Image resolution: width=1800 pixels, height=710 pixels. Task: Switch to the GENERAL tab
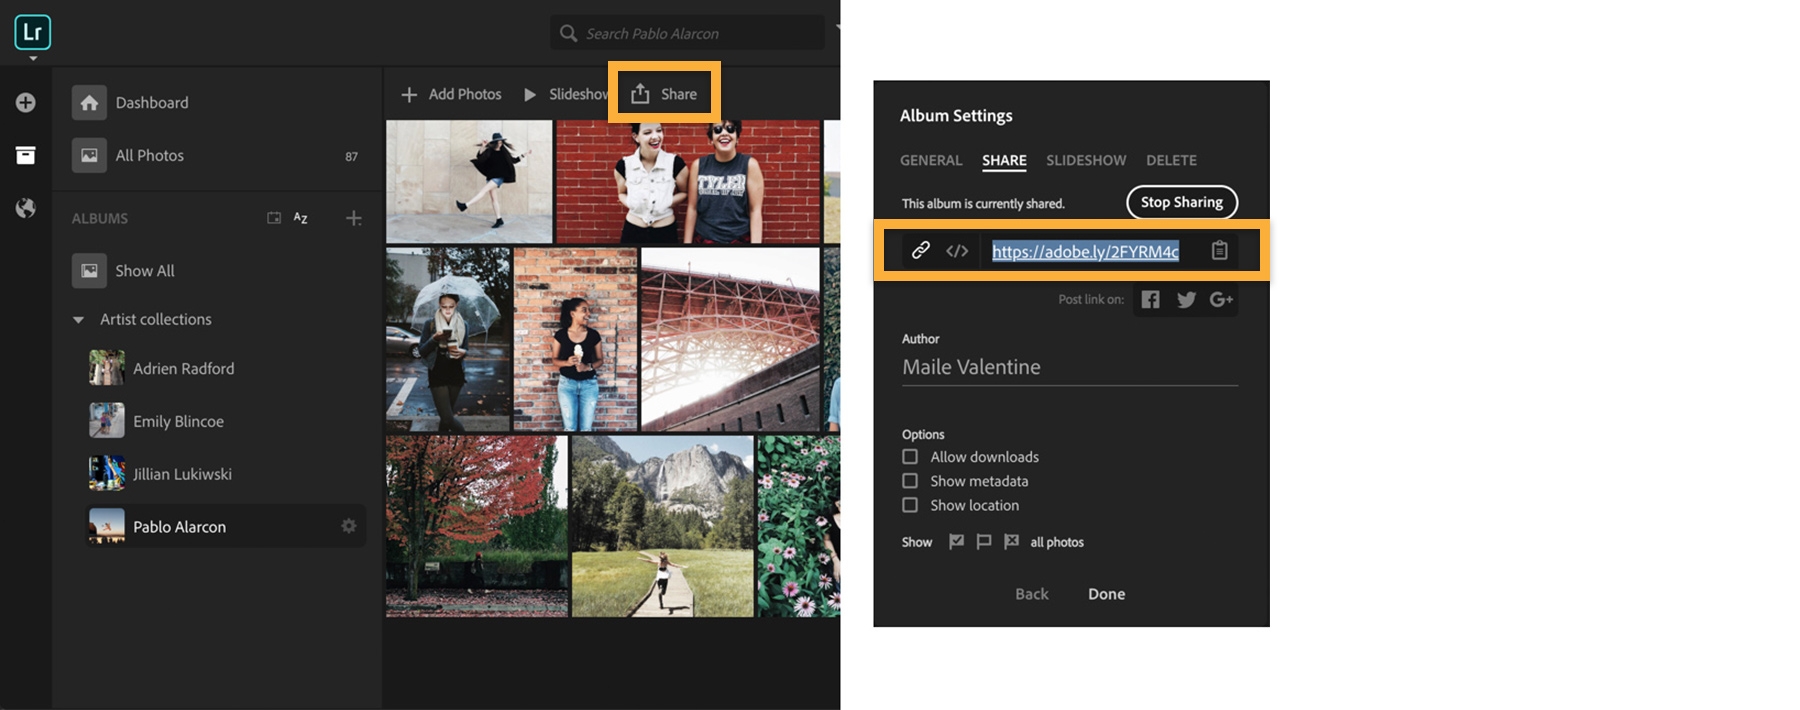pos(931,160)
